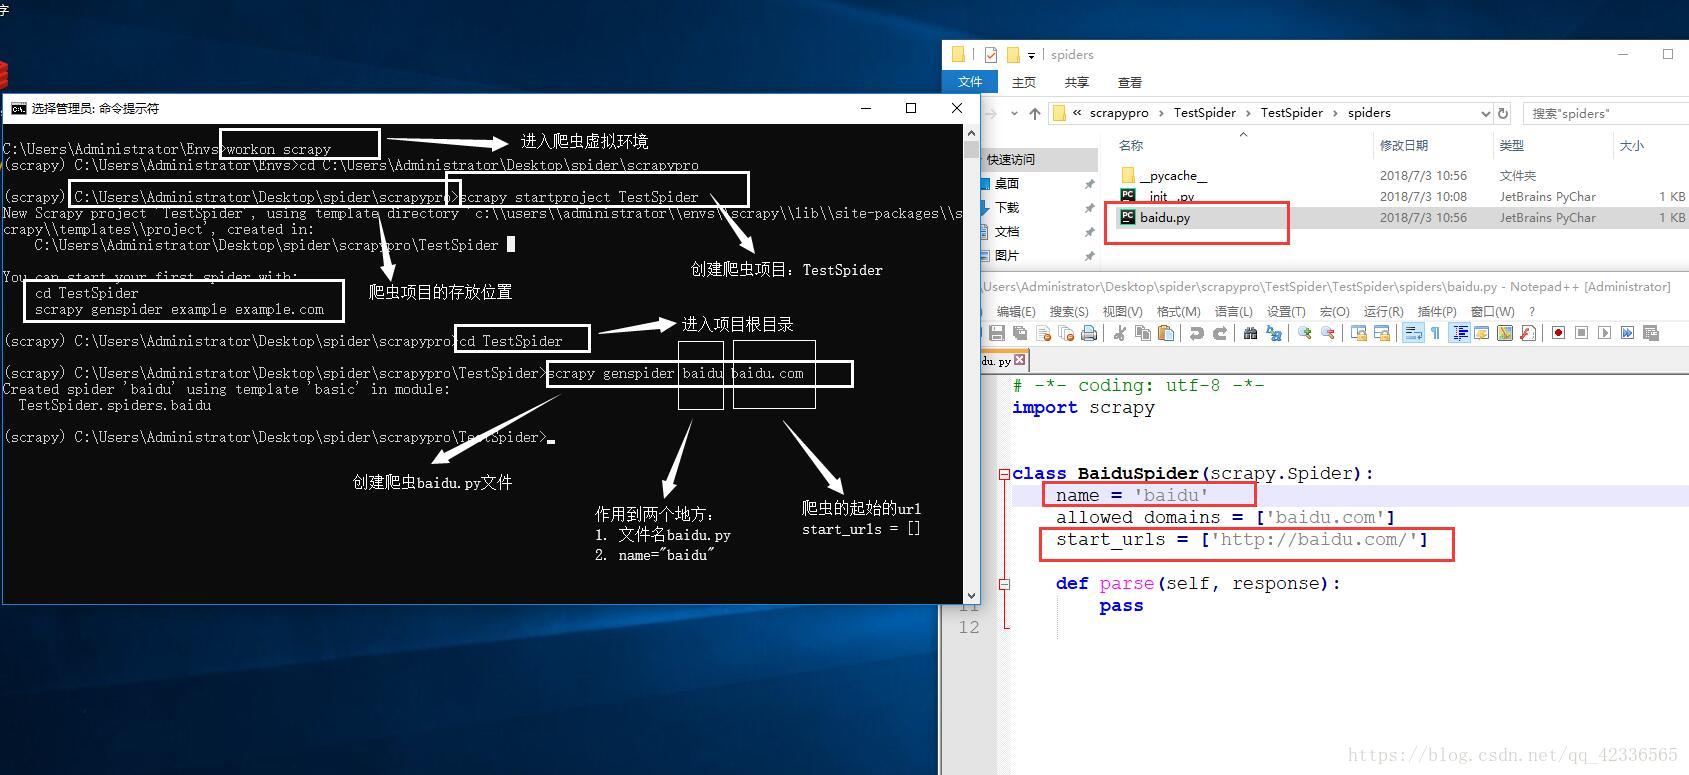The image size is (1689, 775).
Task: Collapse the BaiduSpider class fold marker
Action: (x=1004, y=474)
